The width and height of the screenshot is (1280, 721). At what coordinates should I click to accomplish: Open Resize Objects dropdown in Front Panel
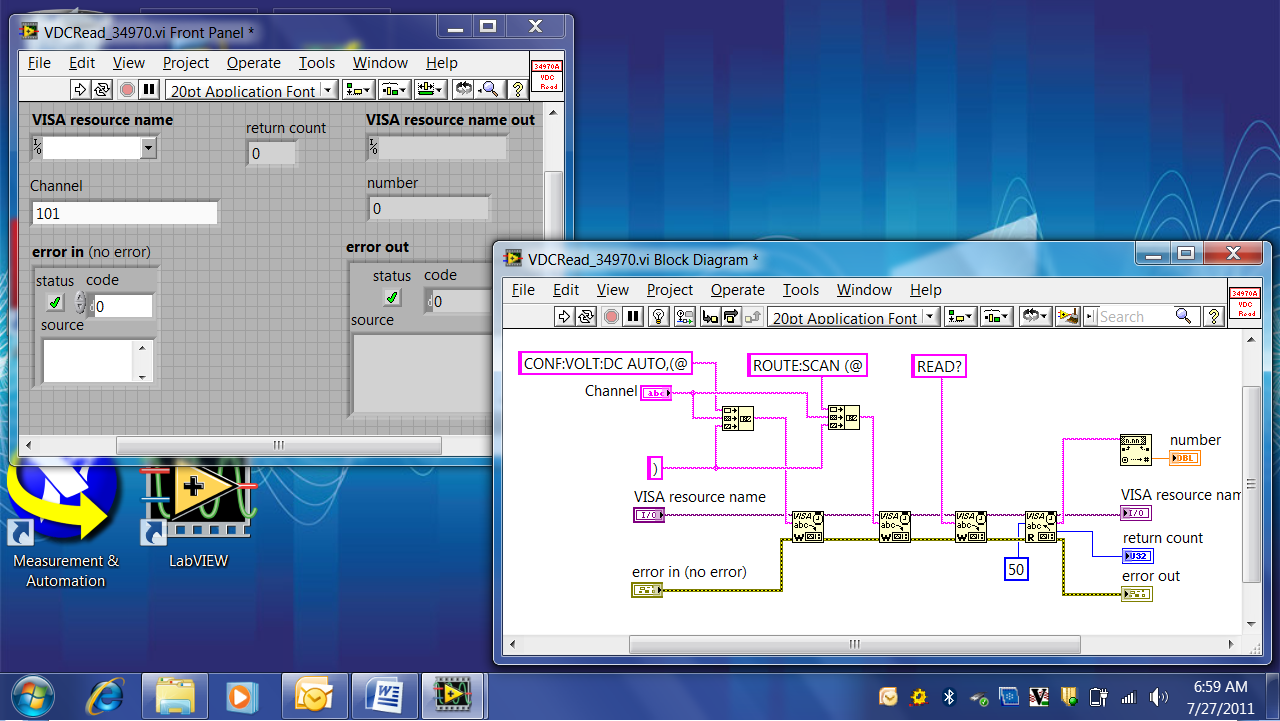click(x=430, y=89)
